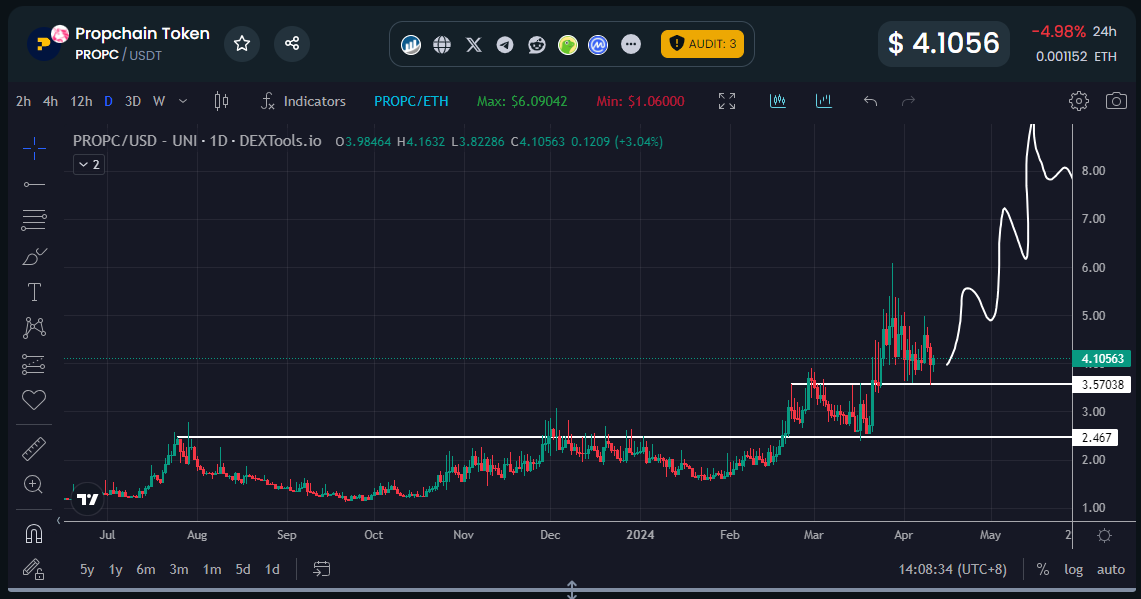Click the TradingView logo on chart

point(87,499)
